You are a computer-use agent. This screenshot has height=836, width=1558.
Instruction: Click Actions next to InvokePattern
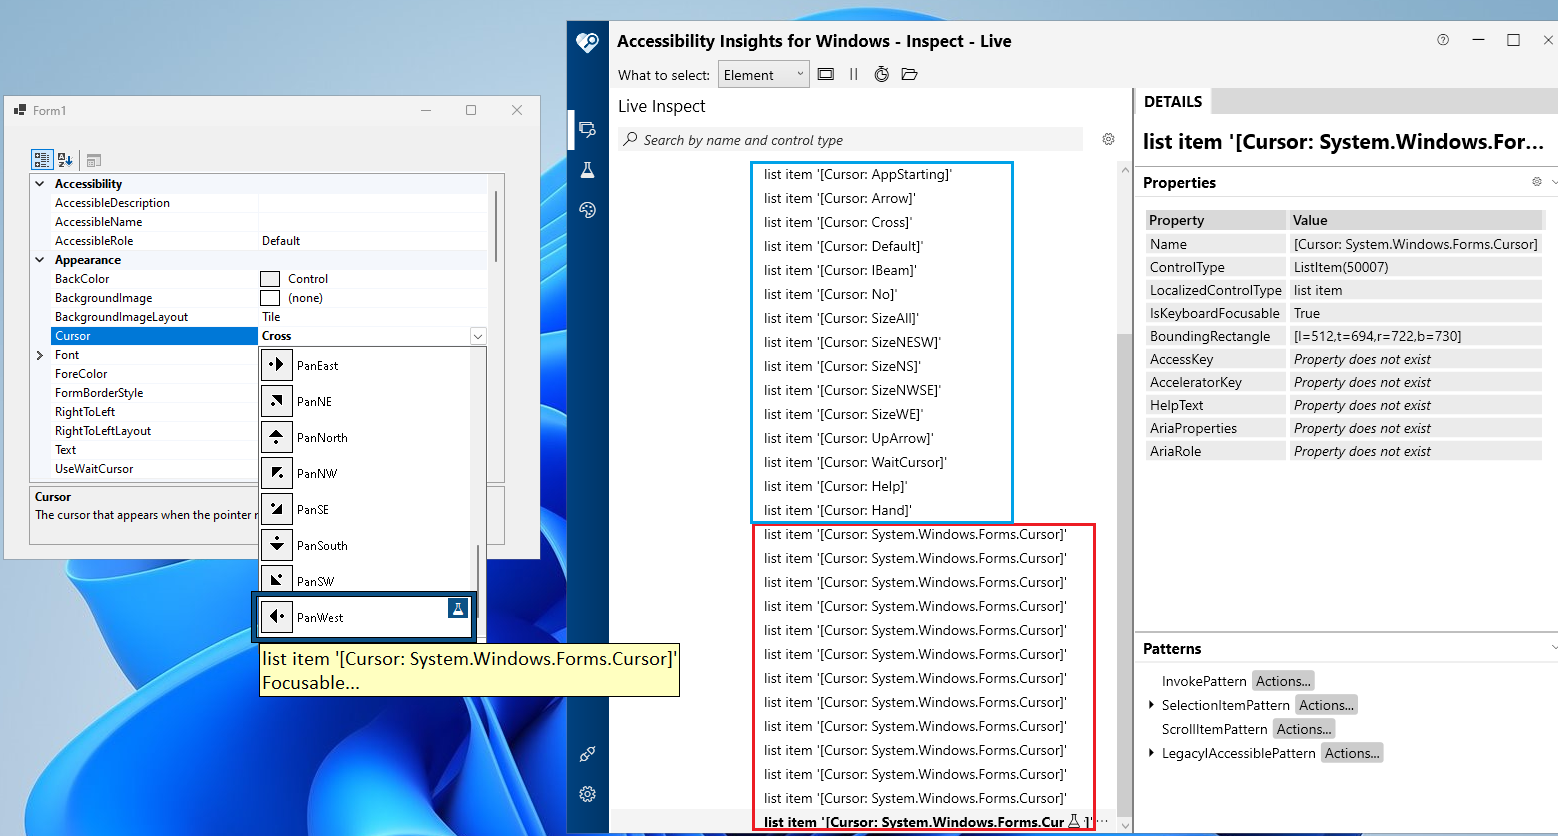[1283, 680]
